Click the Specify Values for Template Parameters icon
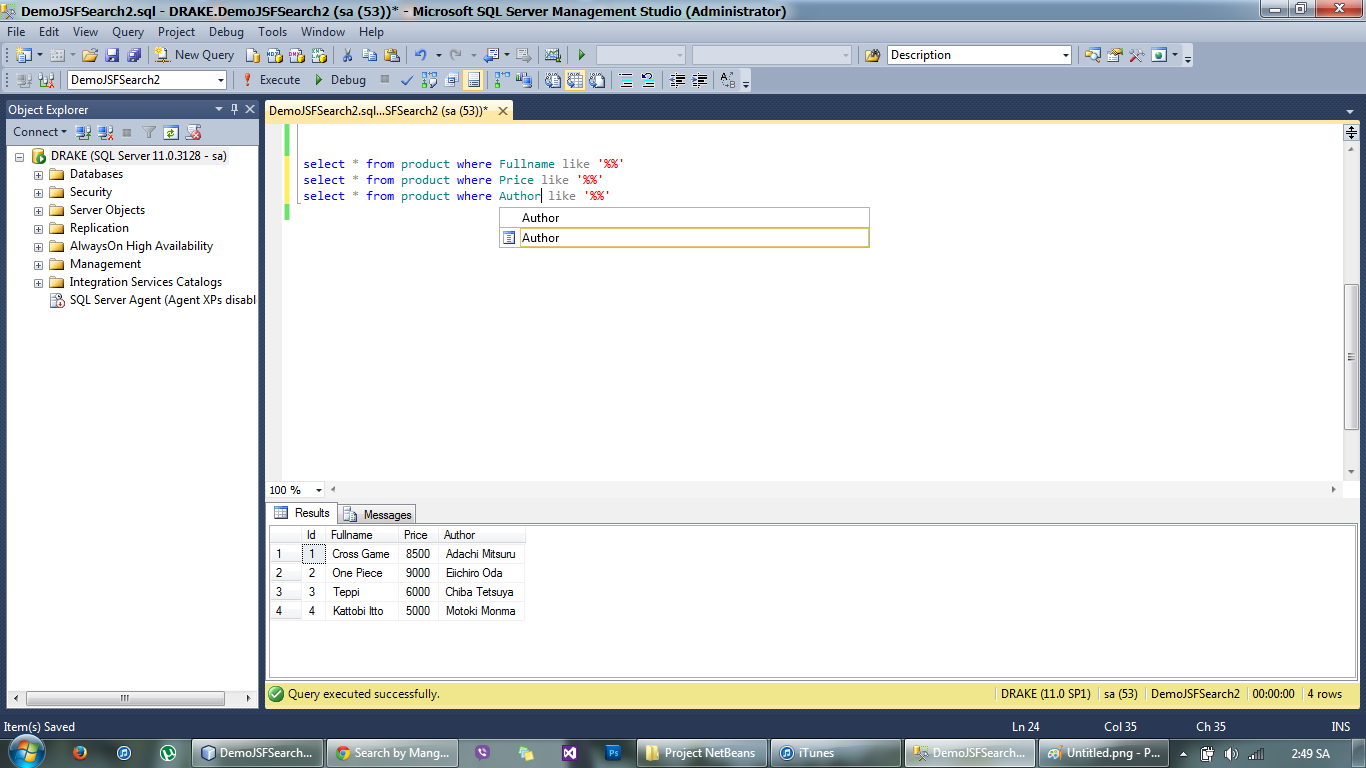1366x768 pixels. tap(727, 80)
